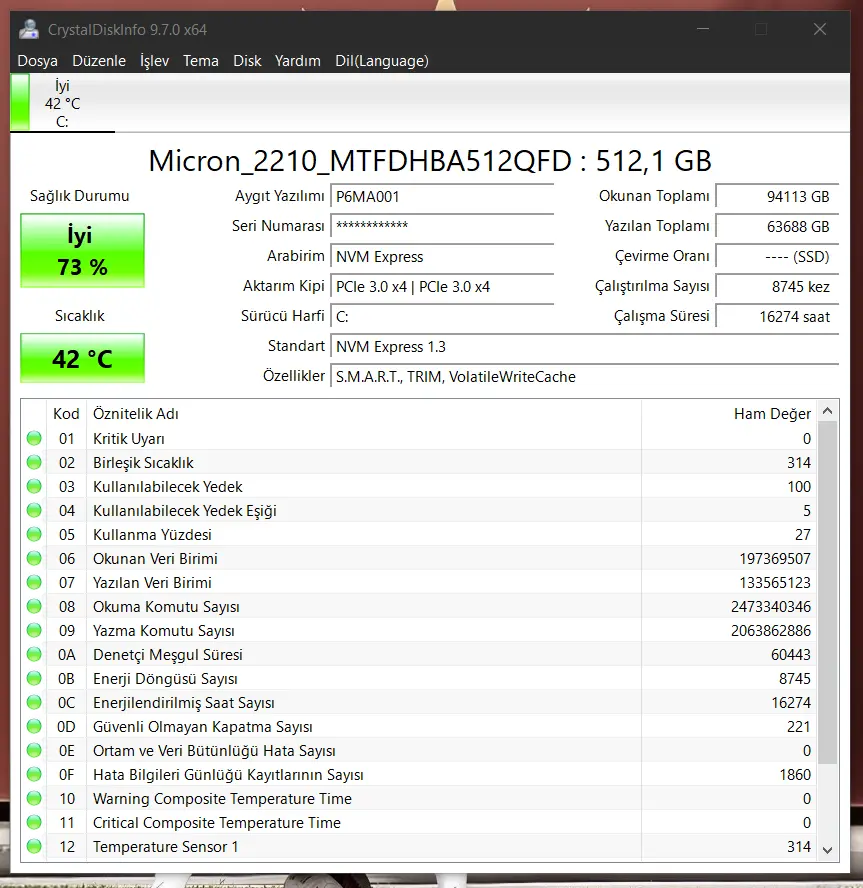Image resolution: width=863 pixels, height=888 pixels.
Task: Click the CrystalDiskInfo app icon in title bar
Action: pyautogui.click(x=28, y=29)
